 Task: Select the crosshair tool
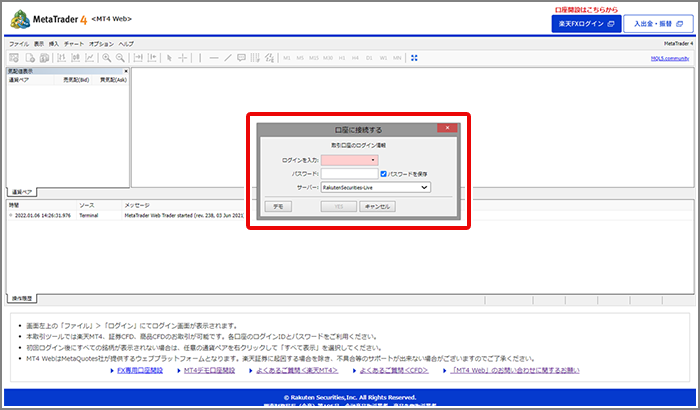[x=183, y=58]
